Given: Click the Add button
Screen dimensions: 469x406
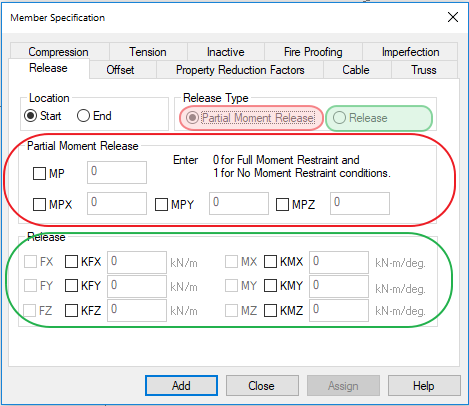Looking at the screenshot, I should pos(181,386).
